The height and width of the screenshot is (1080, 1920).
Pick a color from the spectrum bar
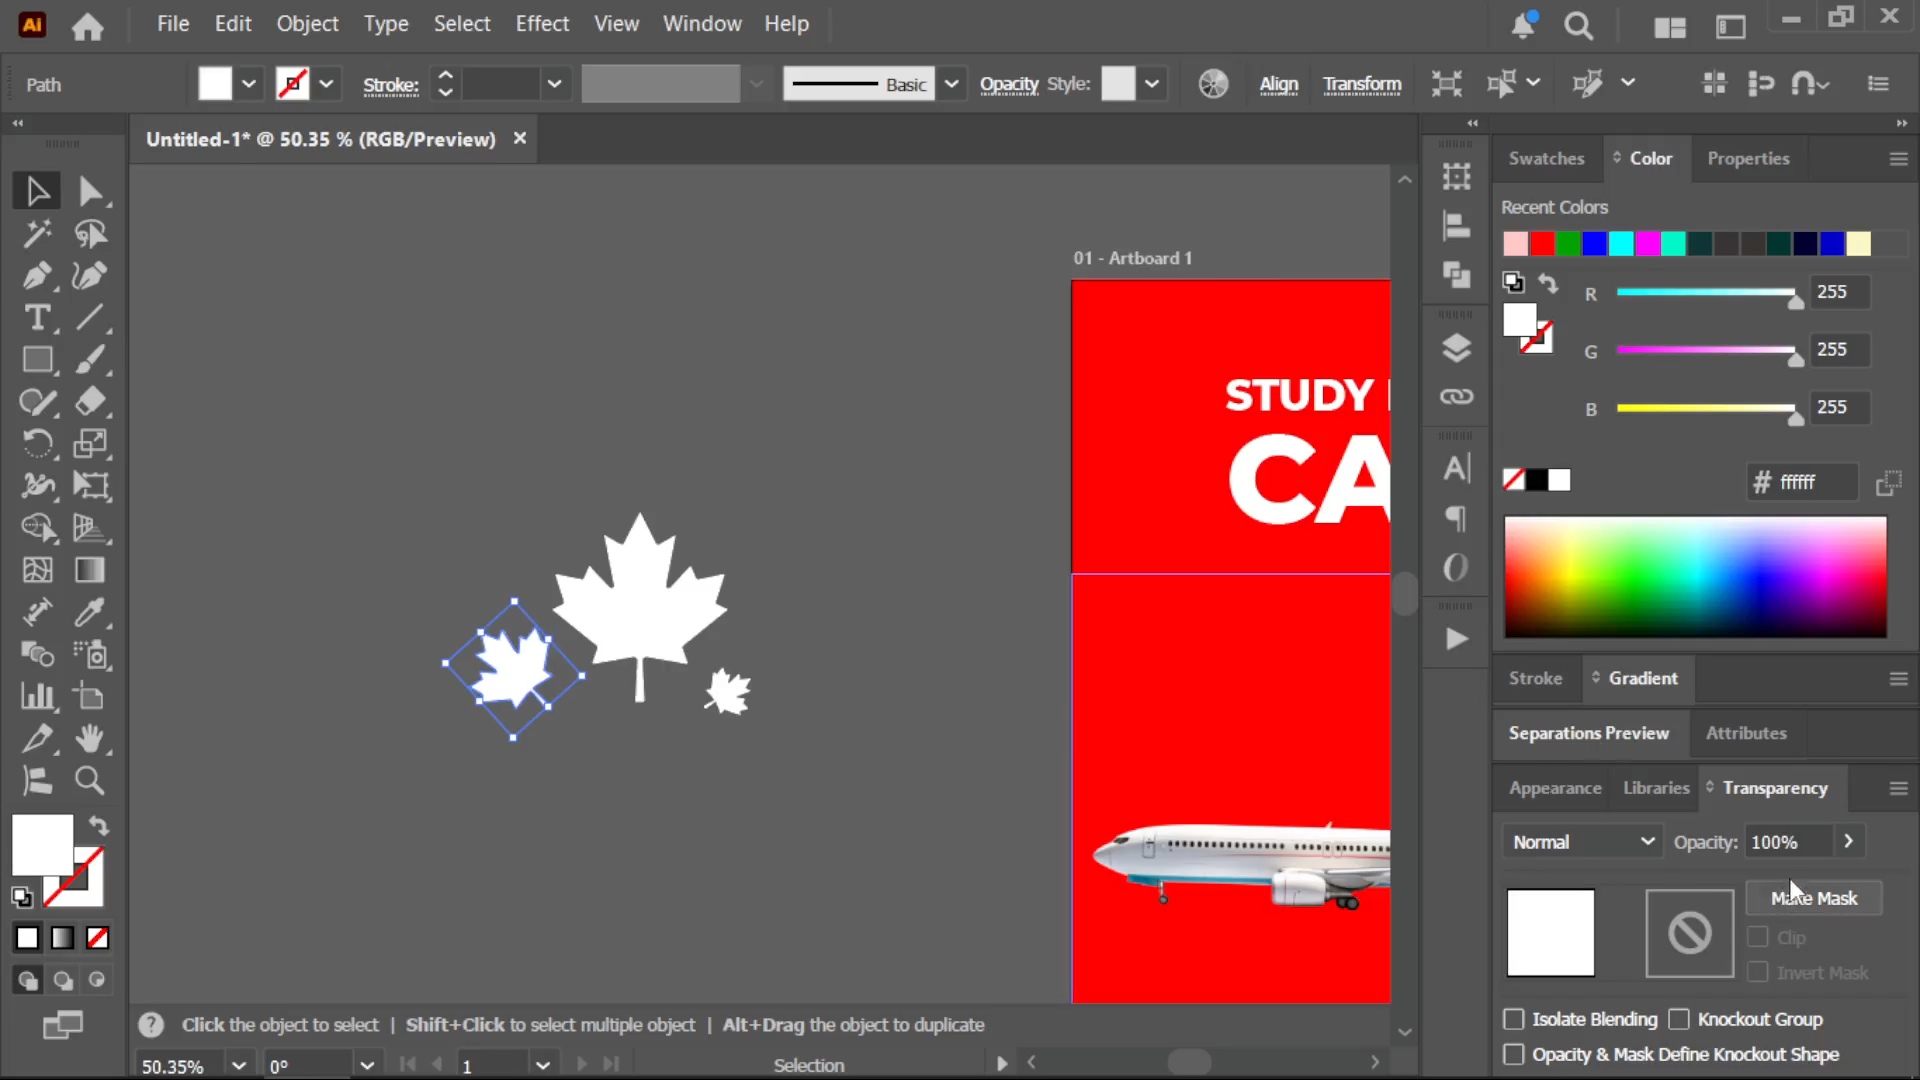click(1695, 577)
